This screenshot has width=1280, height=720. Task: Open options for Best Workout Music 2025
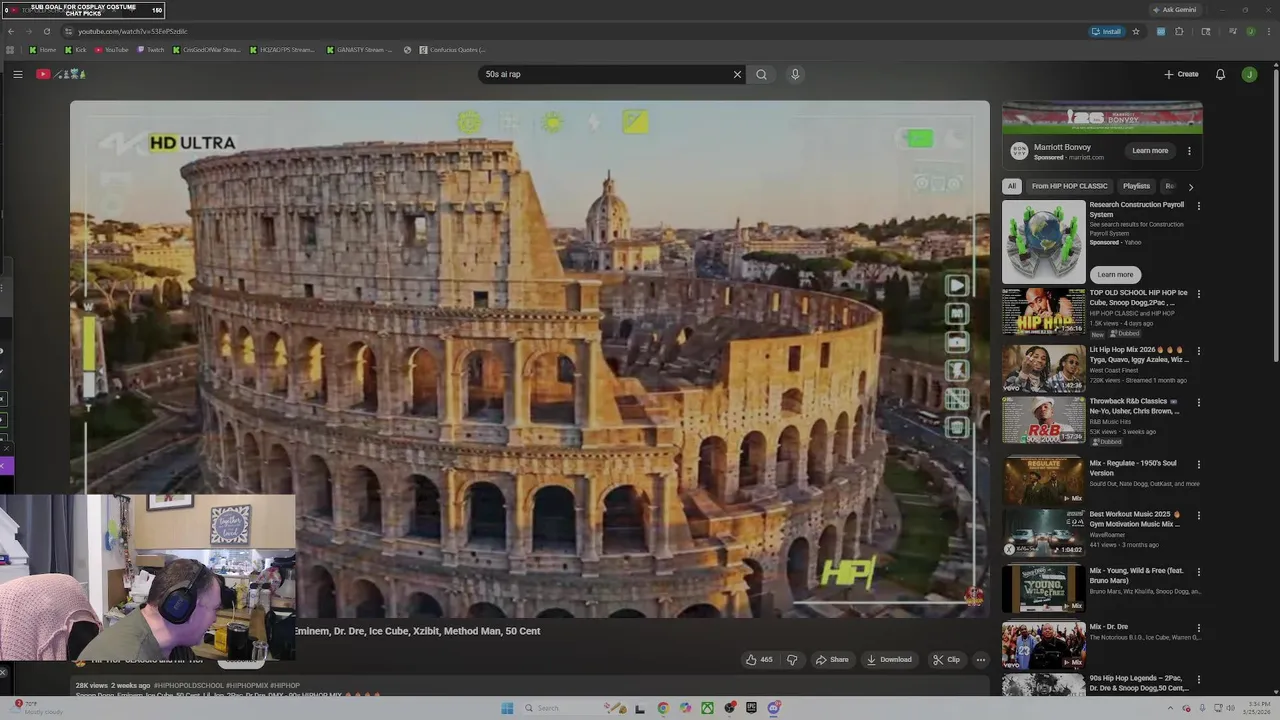coord(1199,515)
